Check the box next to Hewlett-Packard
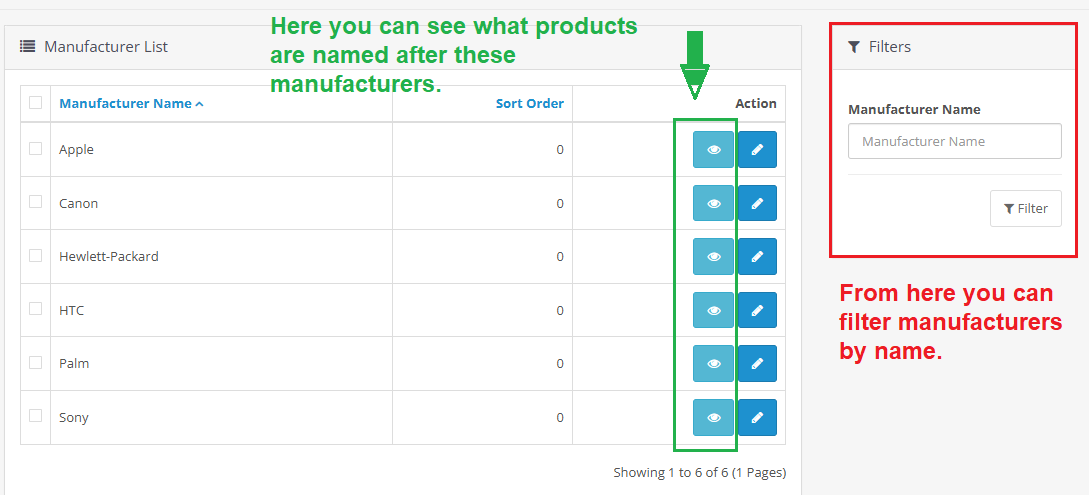 36,255
